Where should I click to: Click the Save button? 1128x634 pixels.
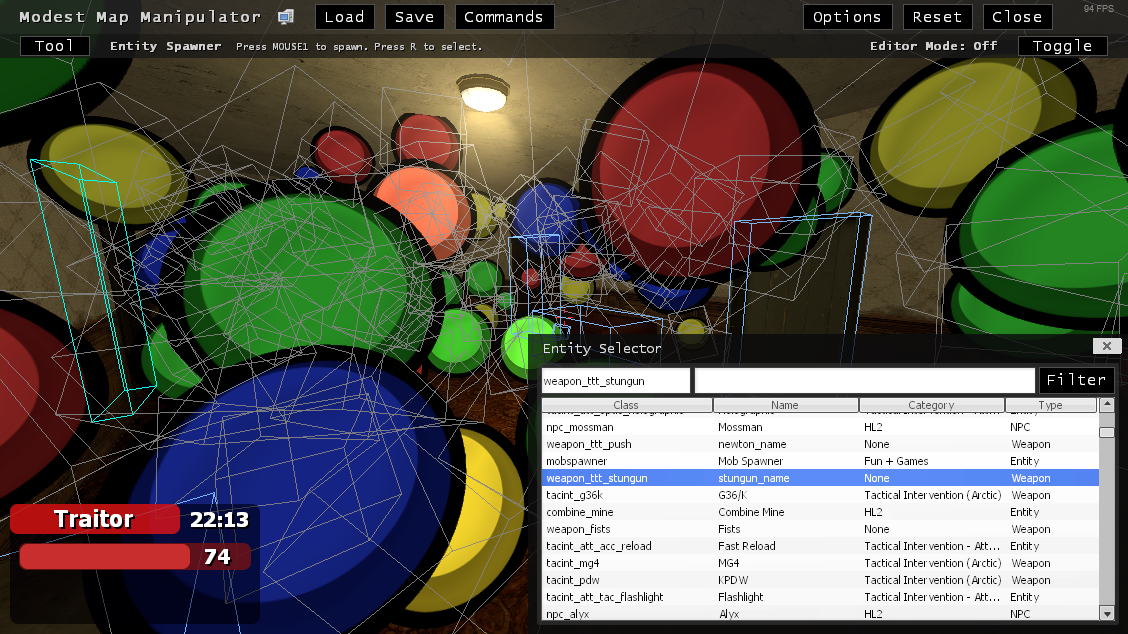pyautogui.click(x=414, y=17)
